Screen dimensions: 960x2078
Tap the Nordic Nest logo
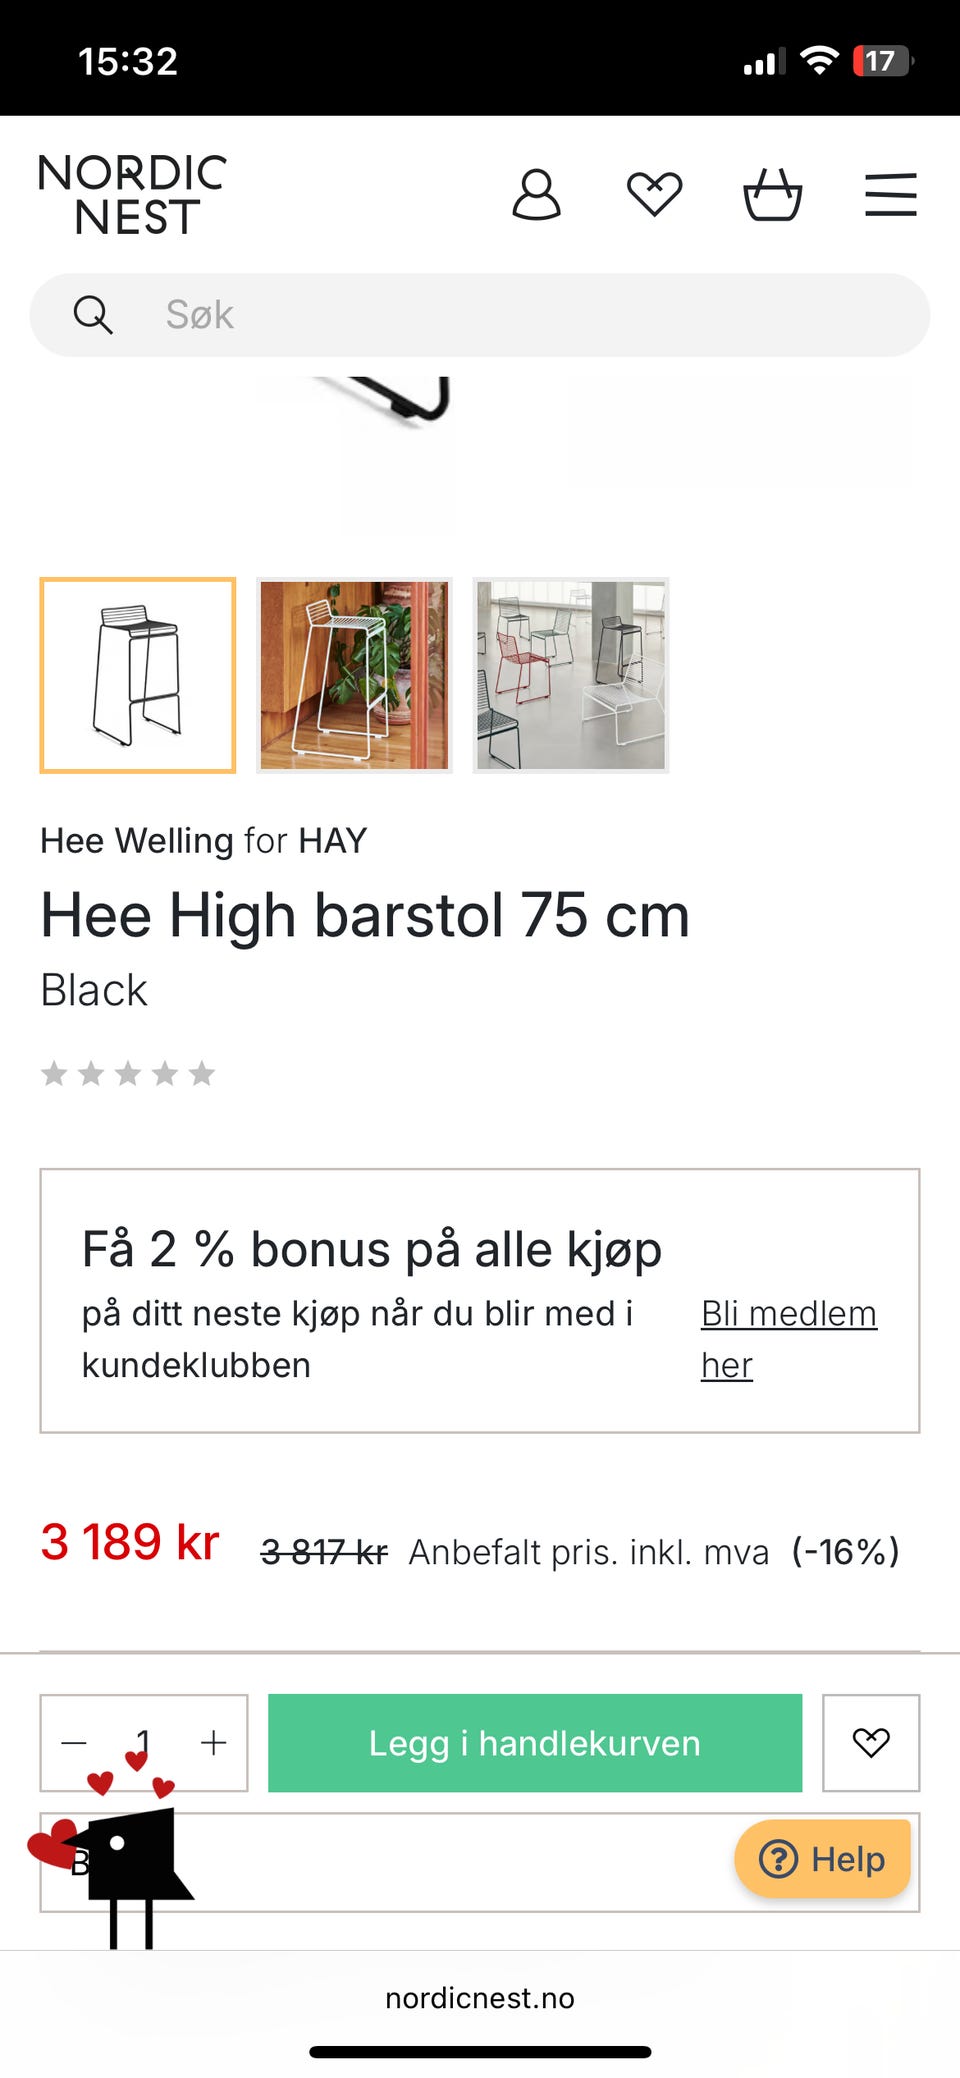(132, 194)
